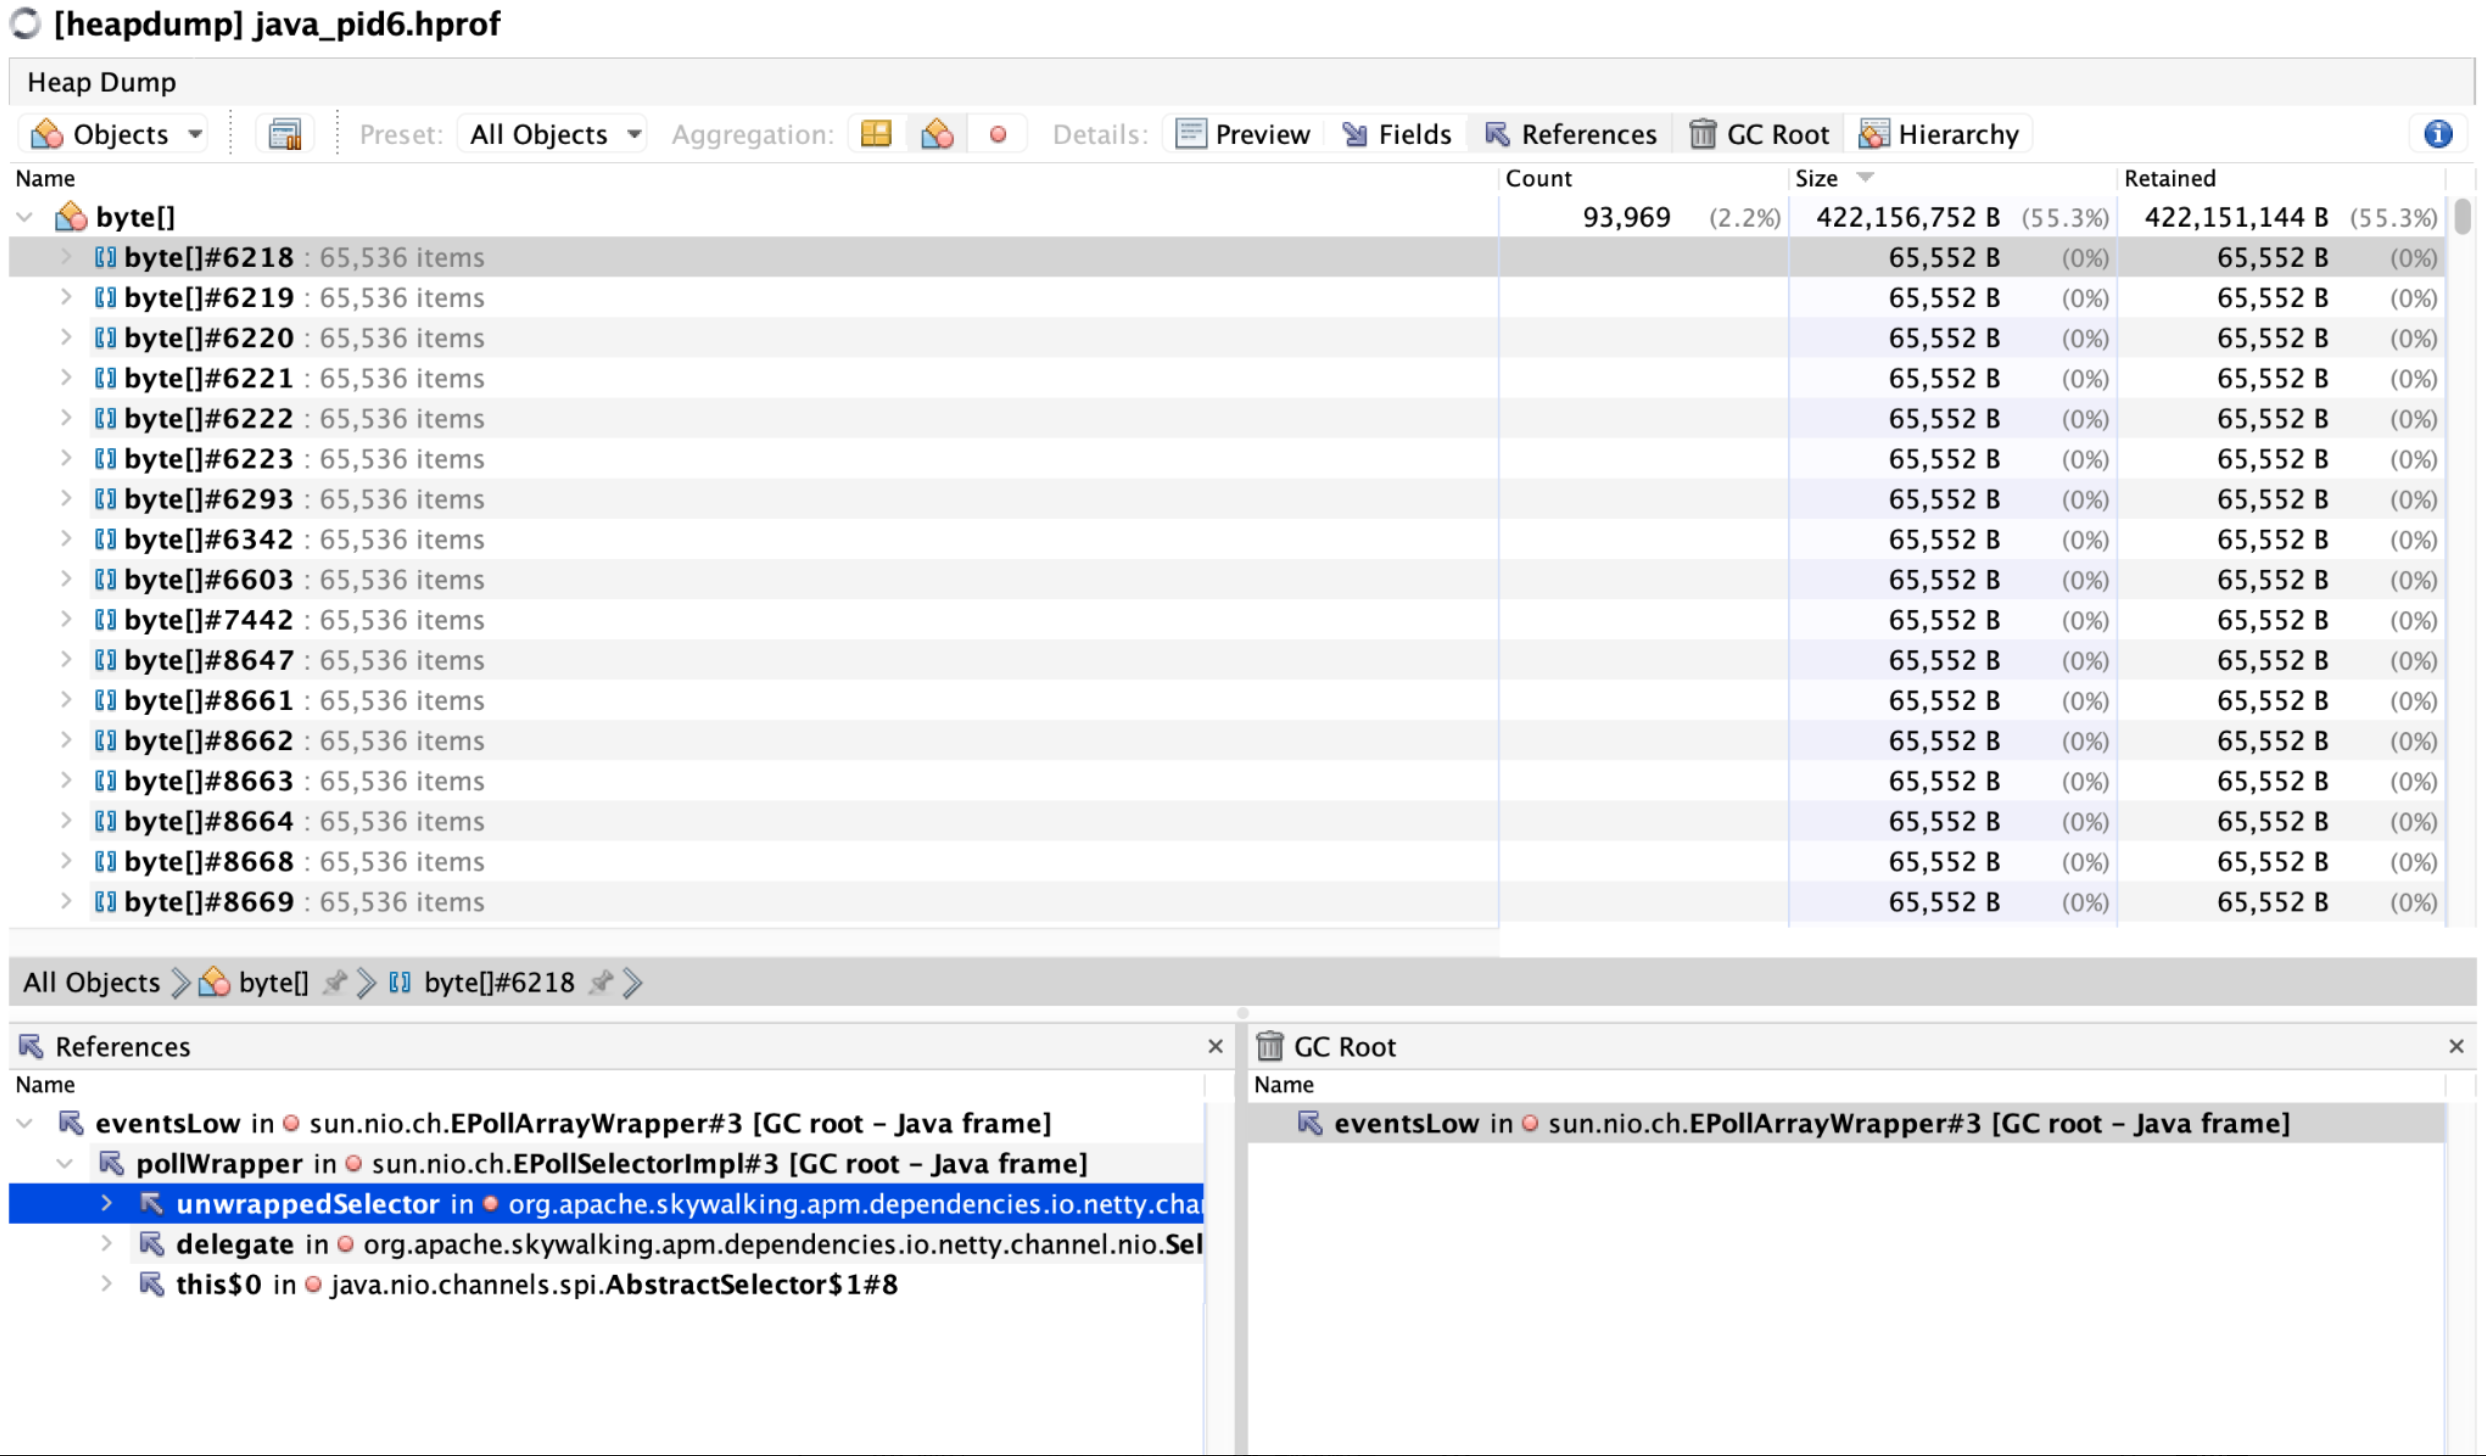Screen dimensions: 2486x1456
Task: Pin the byte[]#6218 breadcrumb
Action: click(600, 983)
